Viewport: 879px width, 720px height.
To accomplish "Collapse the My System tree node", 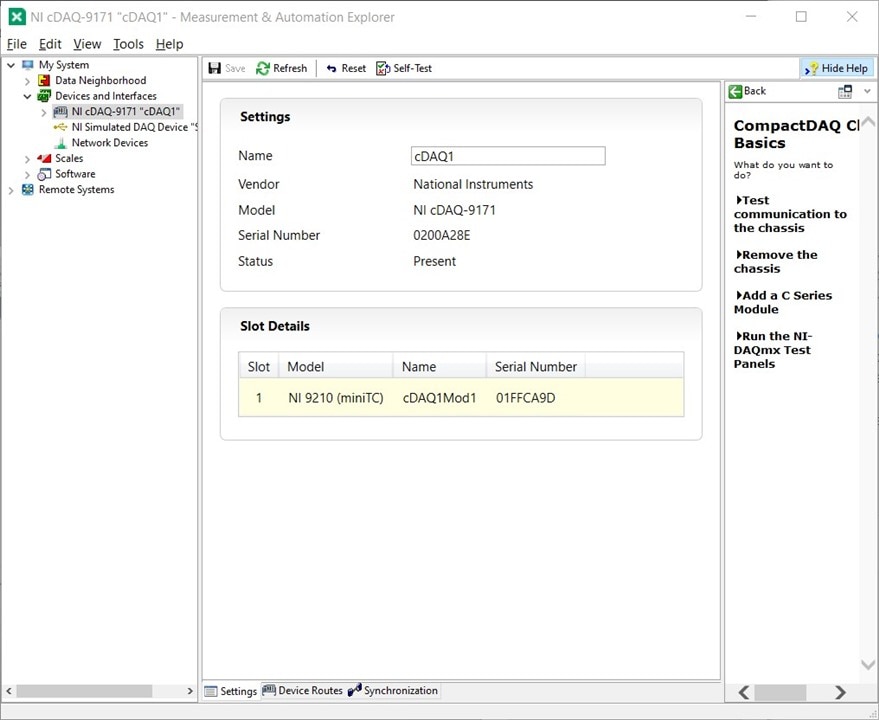I will tap(11, 65).
